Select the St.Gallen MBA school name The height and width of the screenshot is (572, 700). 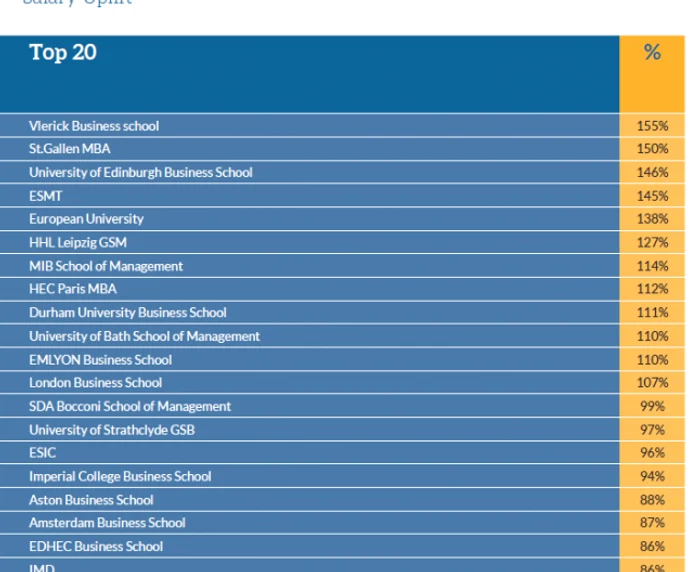pyautogui.click(x=70, y=149)
